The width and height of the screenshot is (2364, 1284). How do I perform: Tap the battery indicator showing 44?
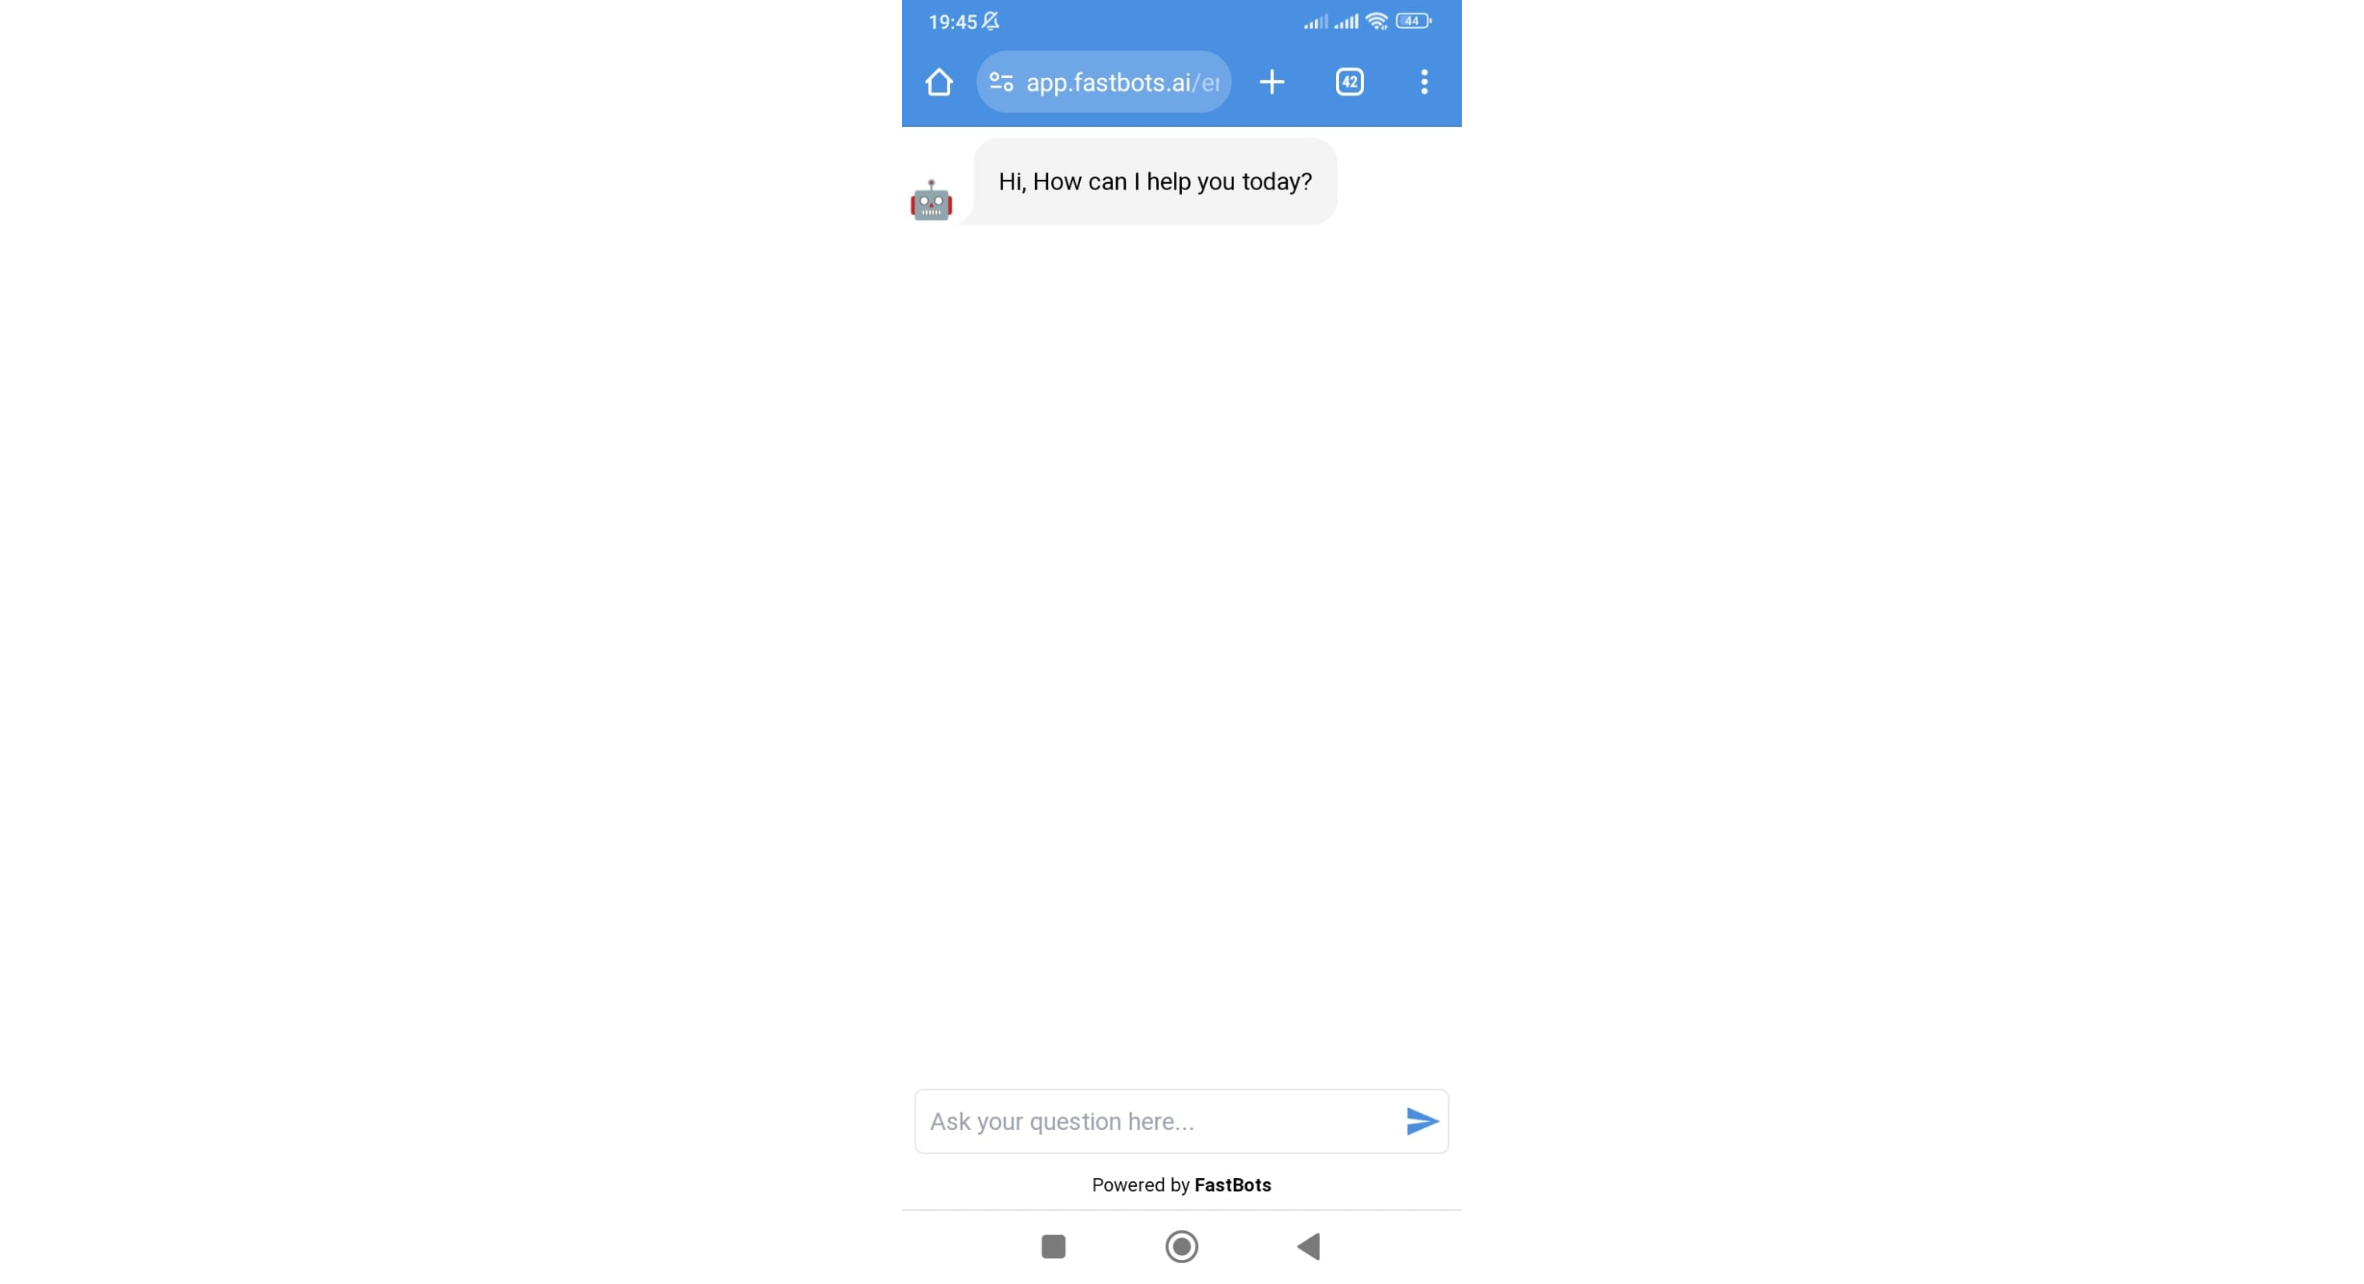point(1413,21)
